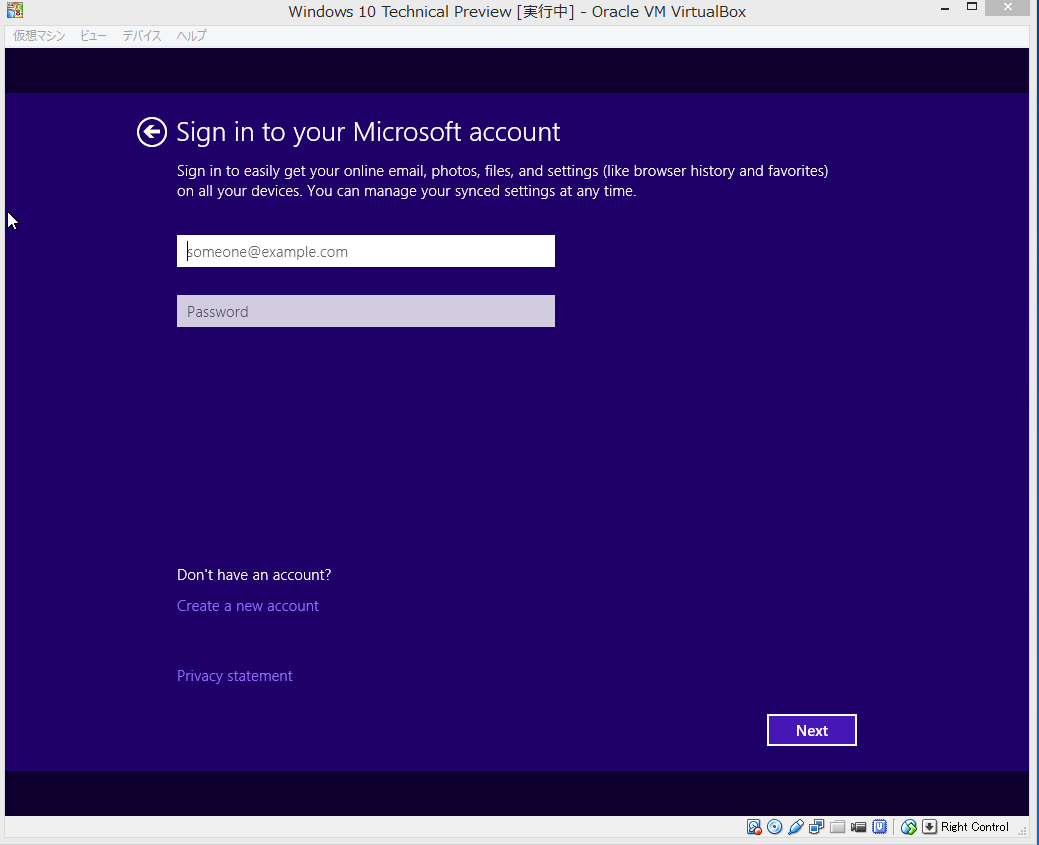The image size is (1039, 845).
Task: Open the Privacy statement link
Action: (x=235, y=676)
